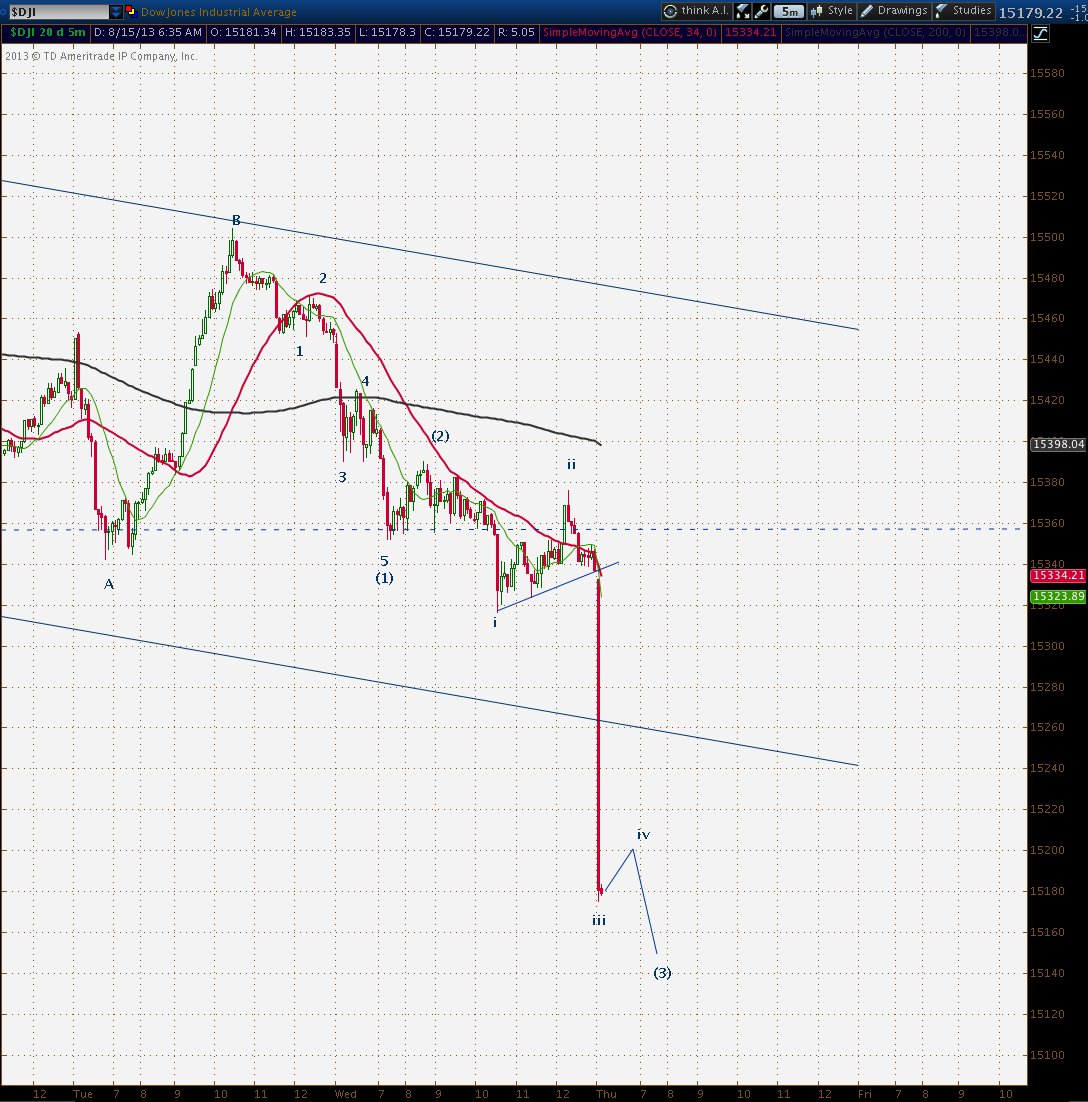1088x1102 pixels.
Task: Click the O: 15181.34 open value
Action: 243,32
